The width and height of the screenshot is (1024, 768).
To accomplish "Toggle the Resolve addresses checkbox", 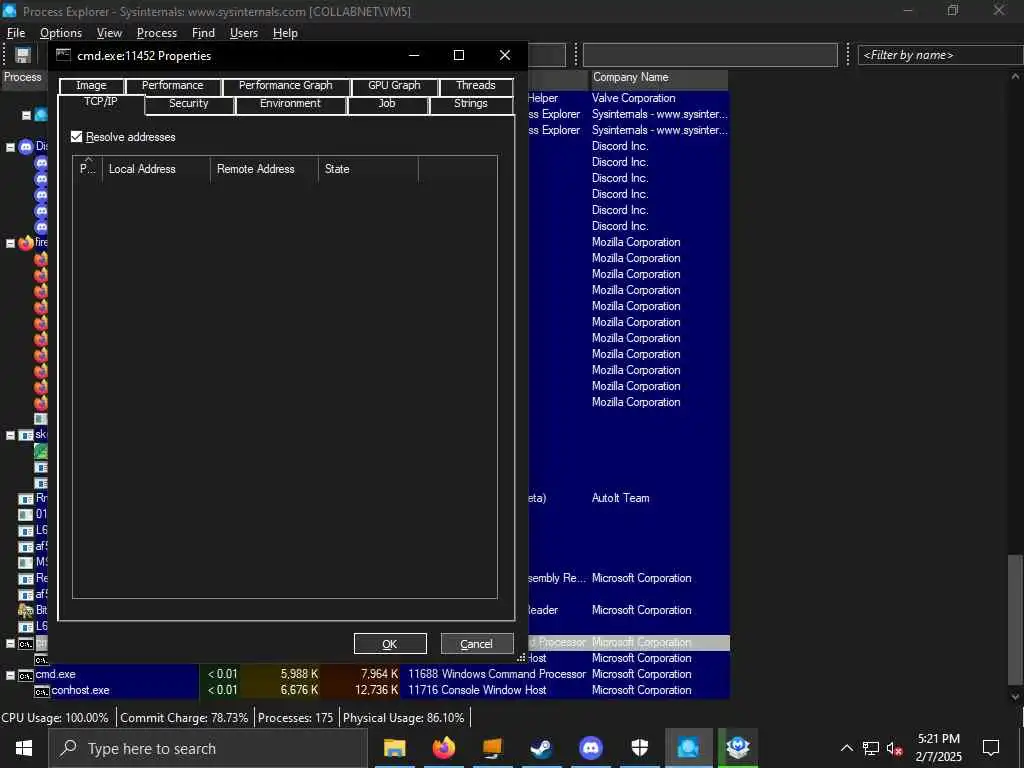I will click(x=76, y=136).
